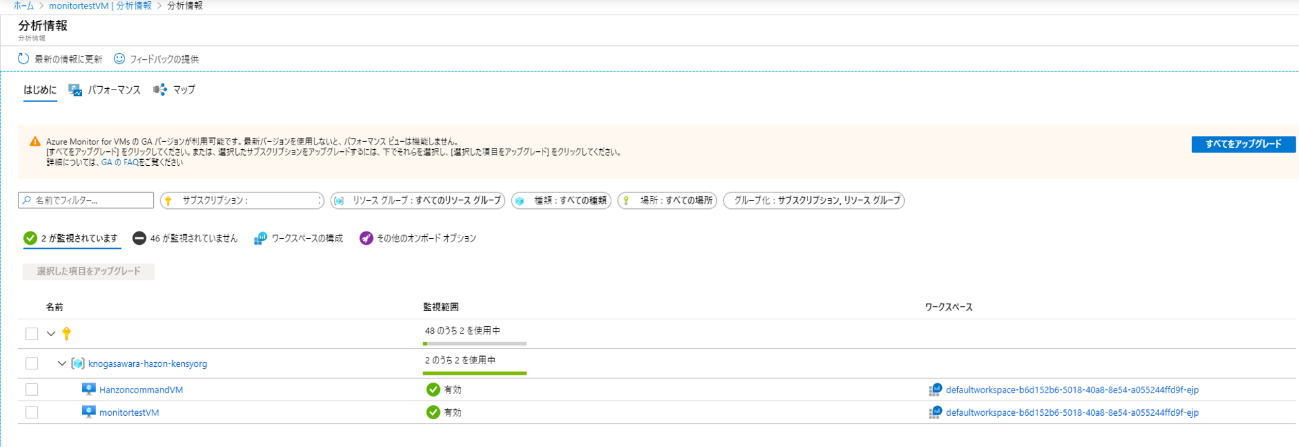Switch to the はじめに tab
Viewport: 1299px width, 447px height.
point(40,90)
